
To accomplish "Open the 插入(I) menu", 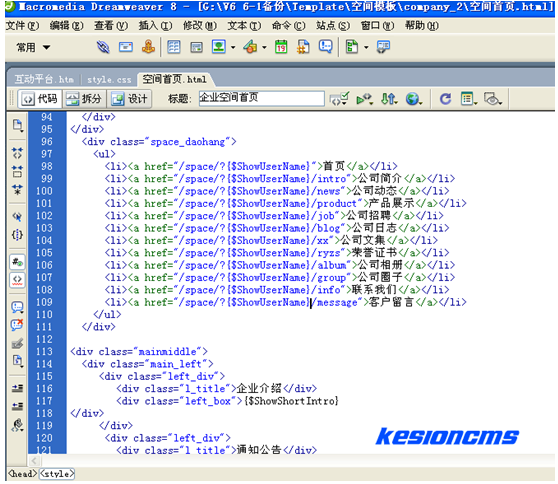I will [x=156, y=26].
